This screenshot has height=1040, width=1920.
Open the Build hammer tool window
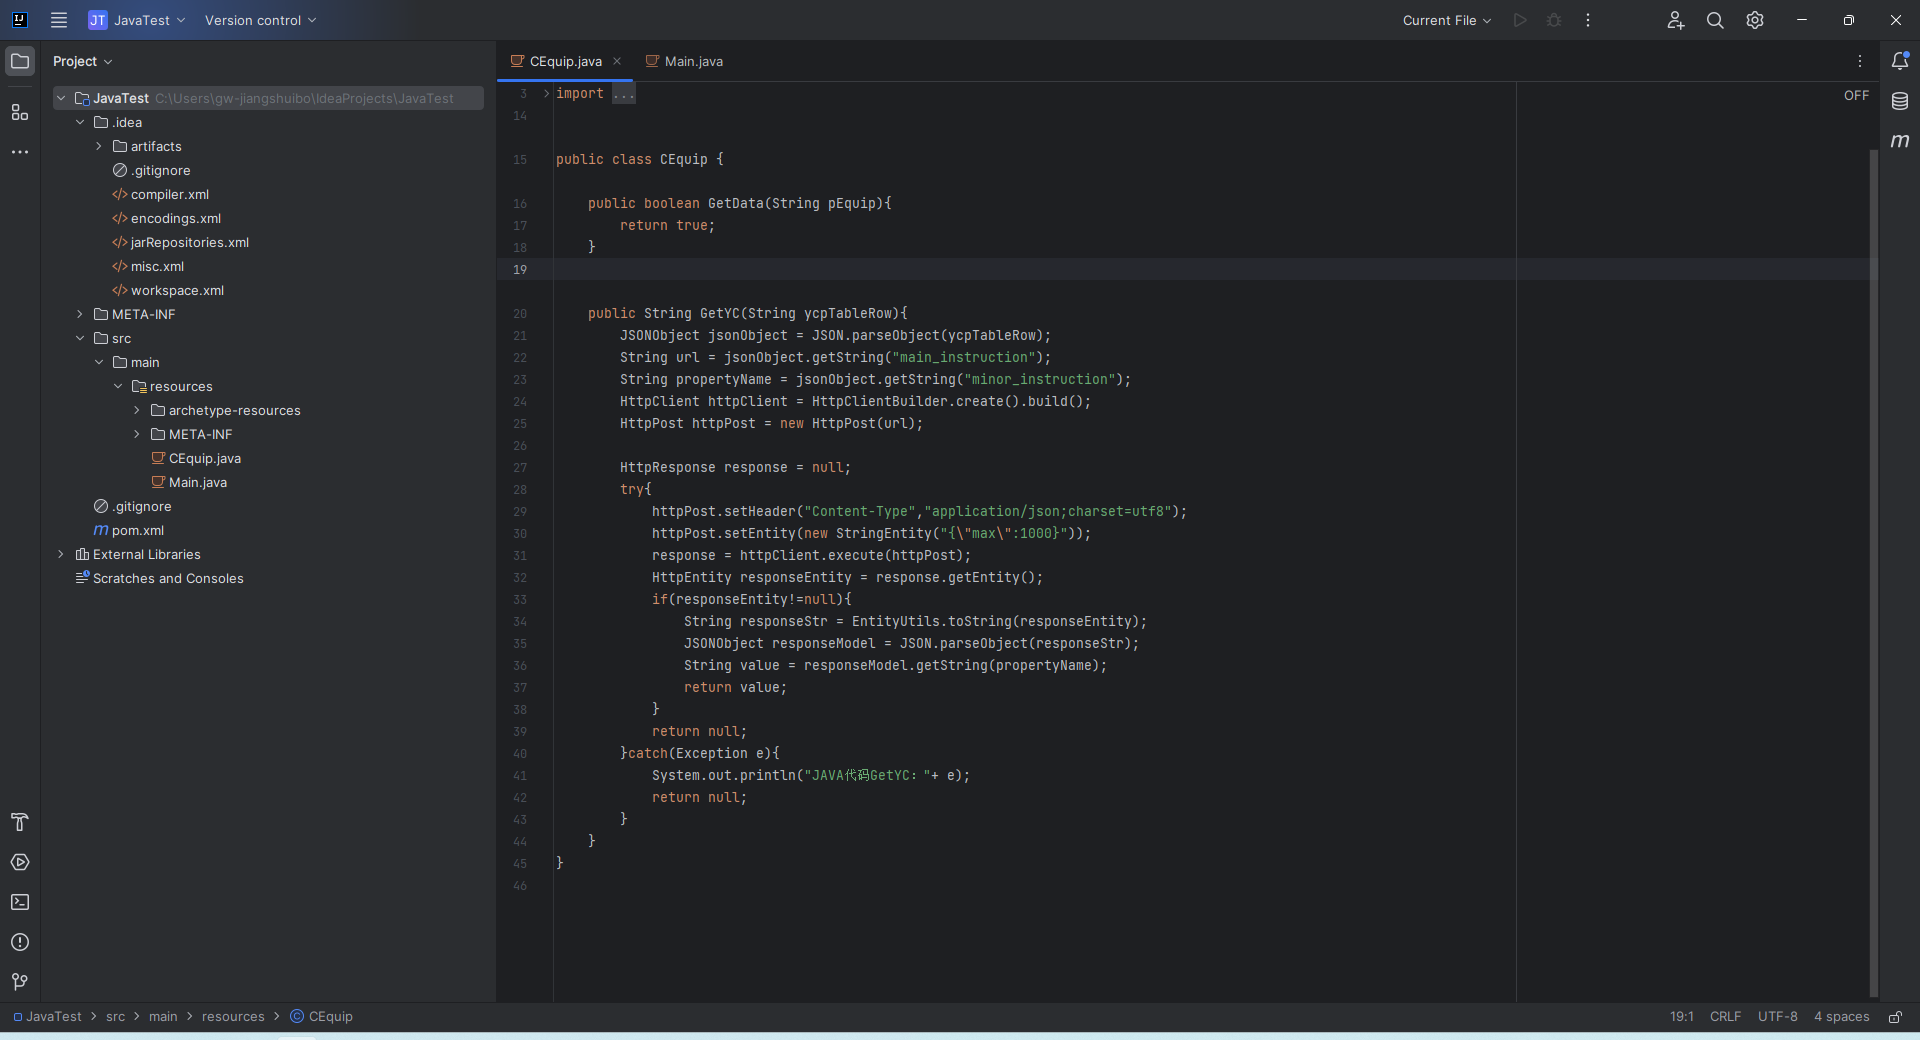click(x=20, y=822)
